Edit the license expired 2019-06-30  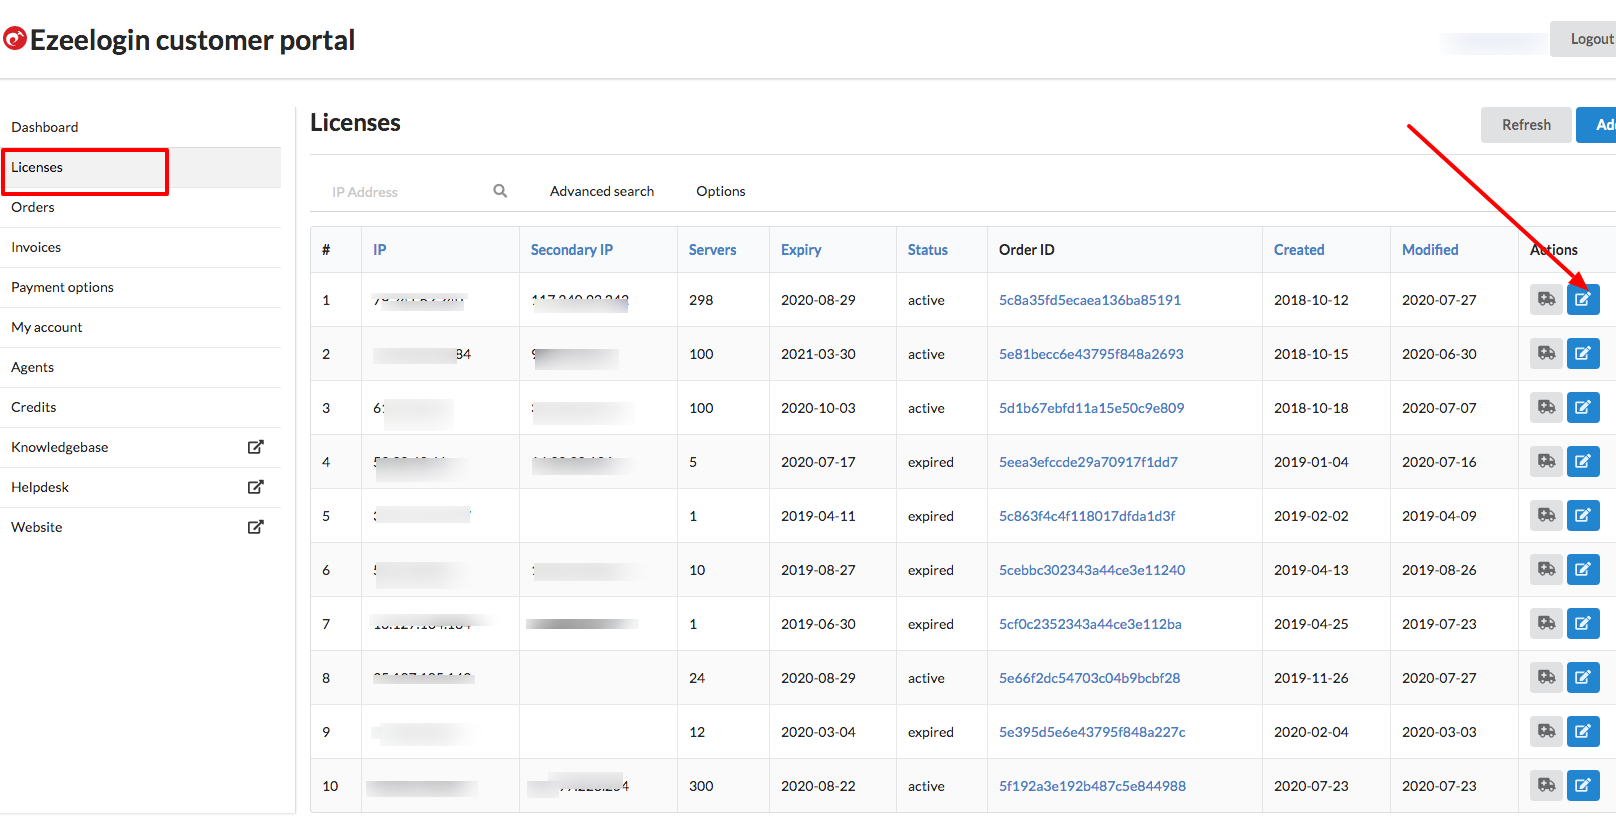click(1583, 623)
